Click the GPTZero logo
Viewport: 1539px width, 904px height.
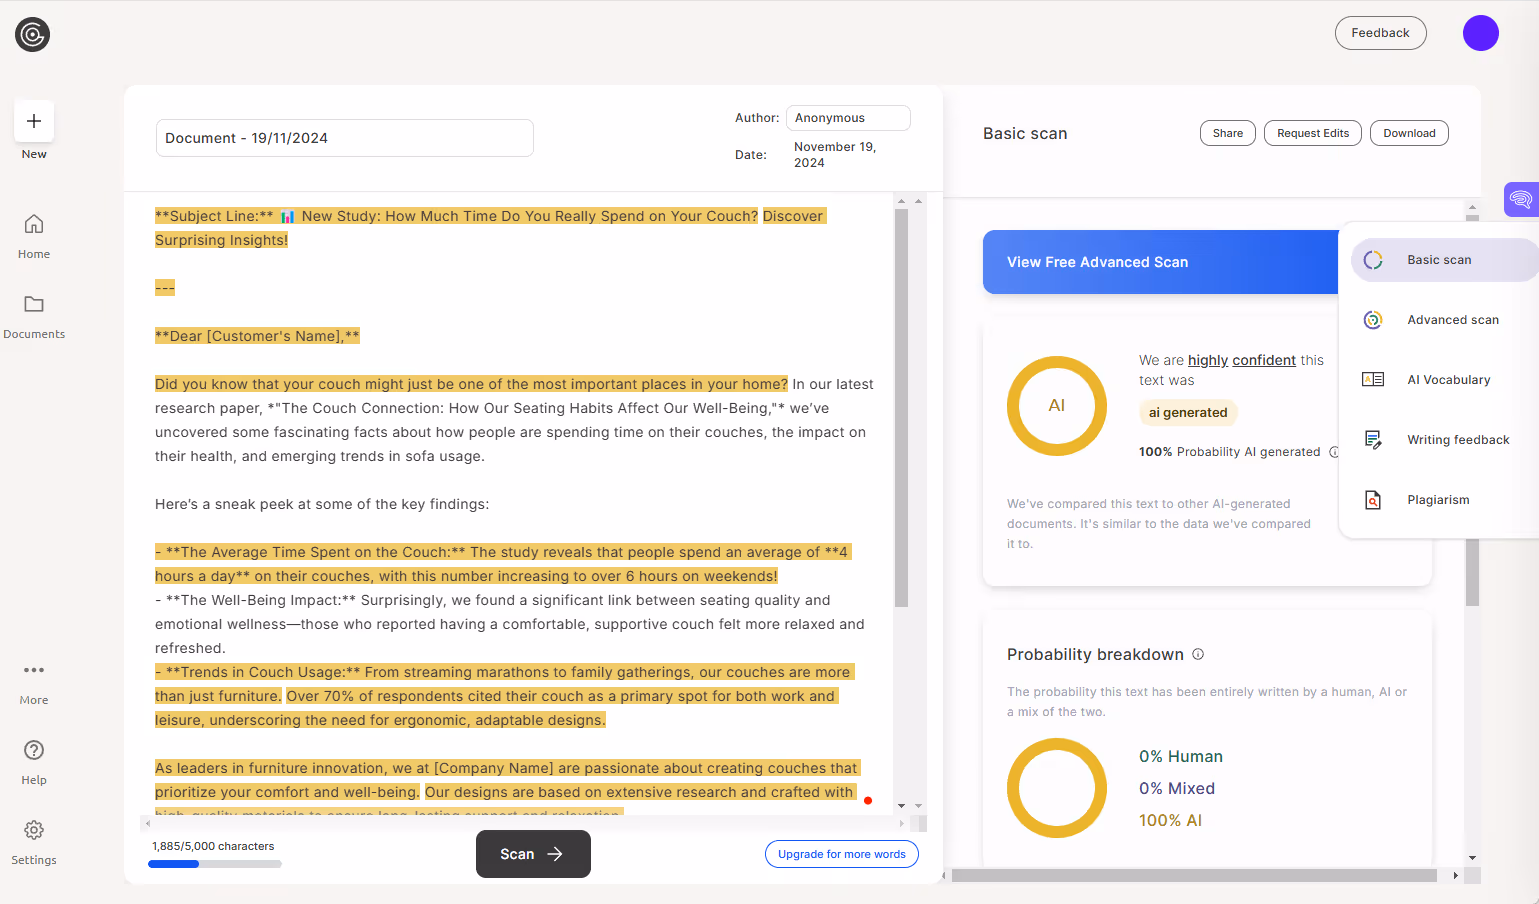click(32, 33)
